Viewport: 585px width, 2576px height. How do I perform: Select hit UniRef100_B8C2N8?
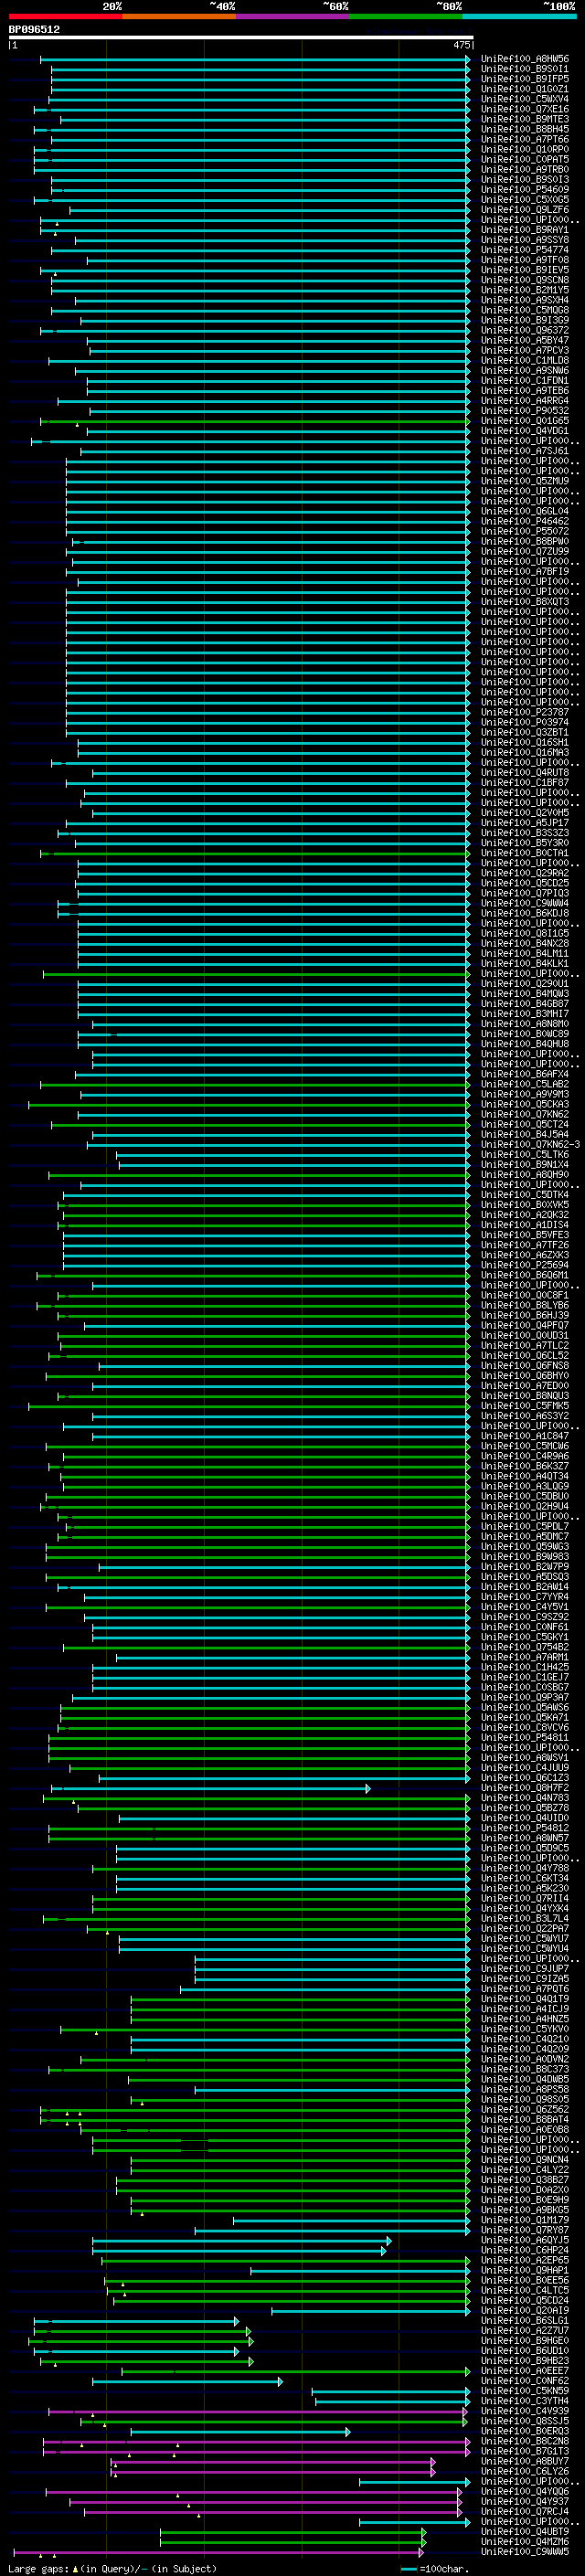(x=525, y=2441)
